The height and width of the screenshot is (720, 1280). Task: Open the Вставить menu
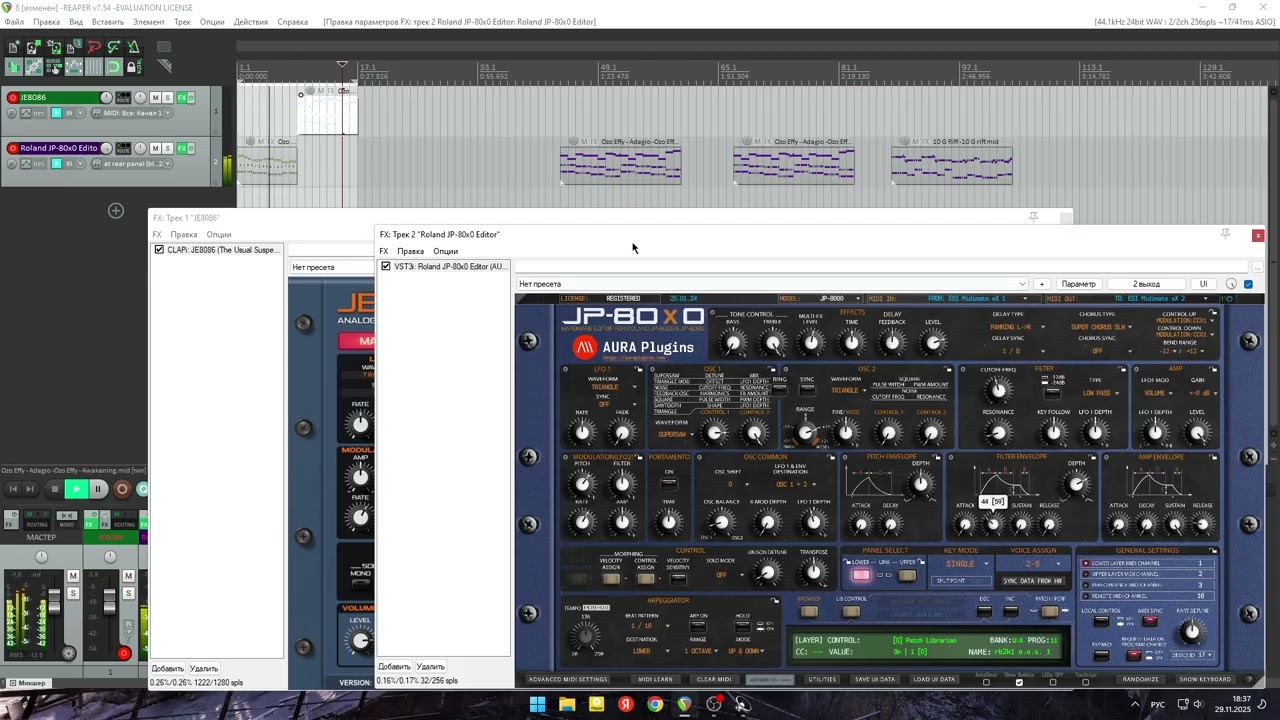(107, 22)
